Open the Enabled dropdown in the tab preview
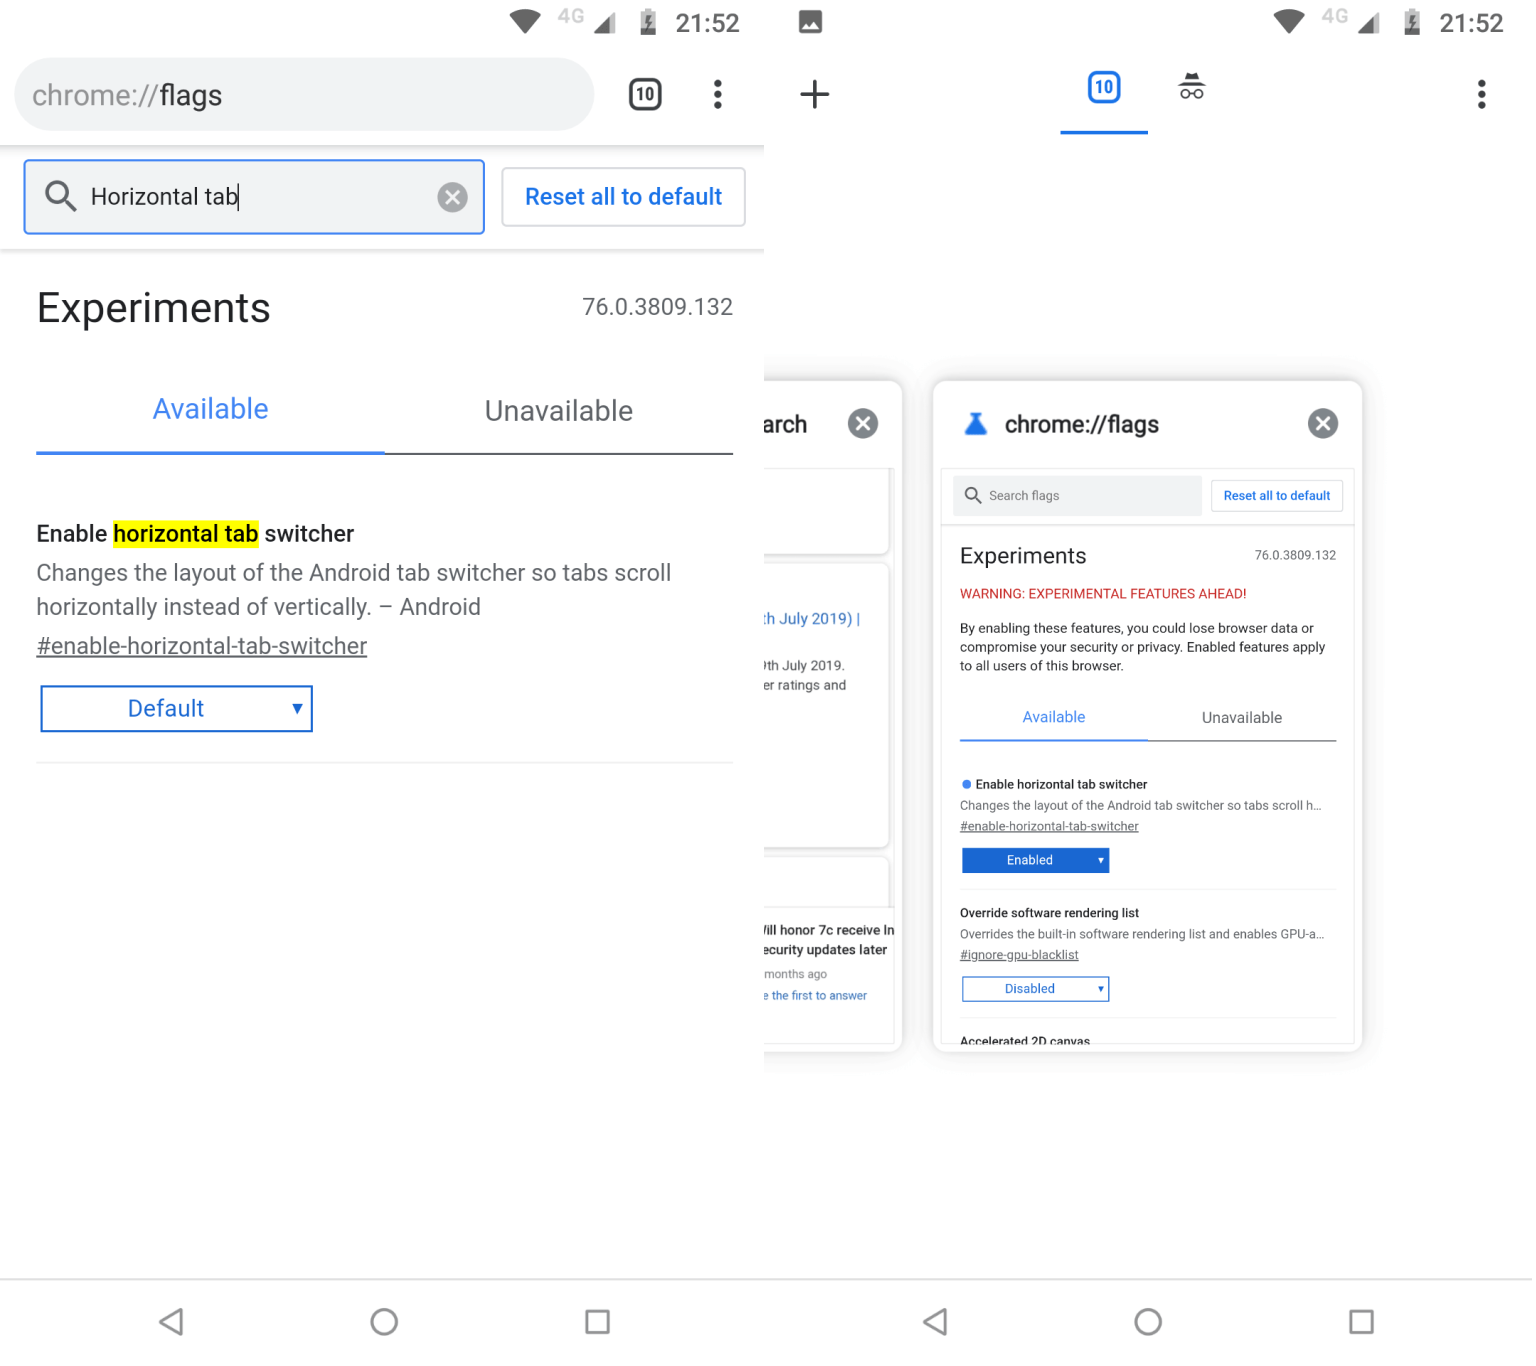Screen dimensions: 1536x1366 pyautogui.click(x=1035, y=860)
